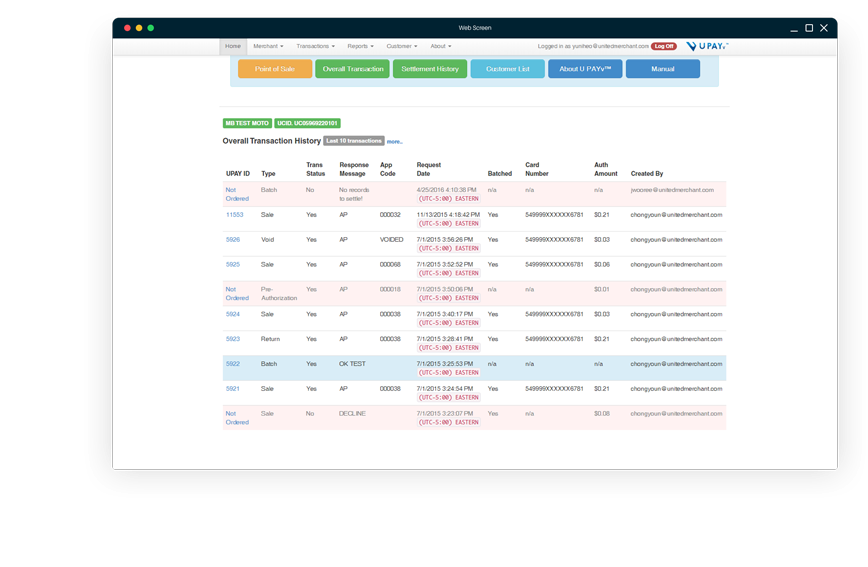Image resolution: width=868 pixels, height=567 pixels.
Task: Open Point of Sale
Action: click(275, 69)
